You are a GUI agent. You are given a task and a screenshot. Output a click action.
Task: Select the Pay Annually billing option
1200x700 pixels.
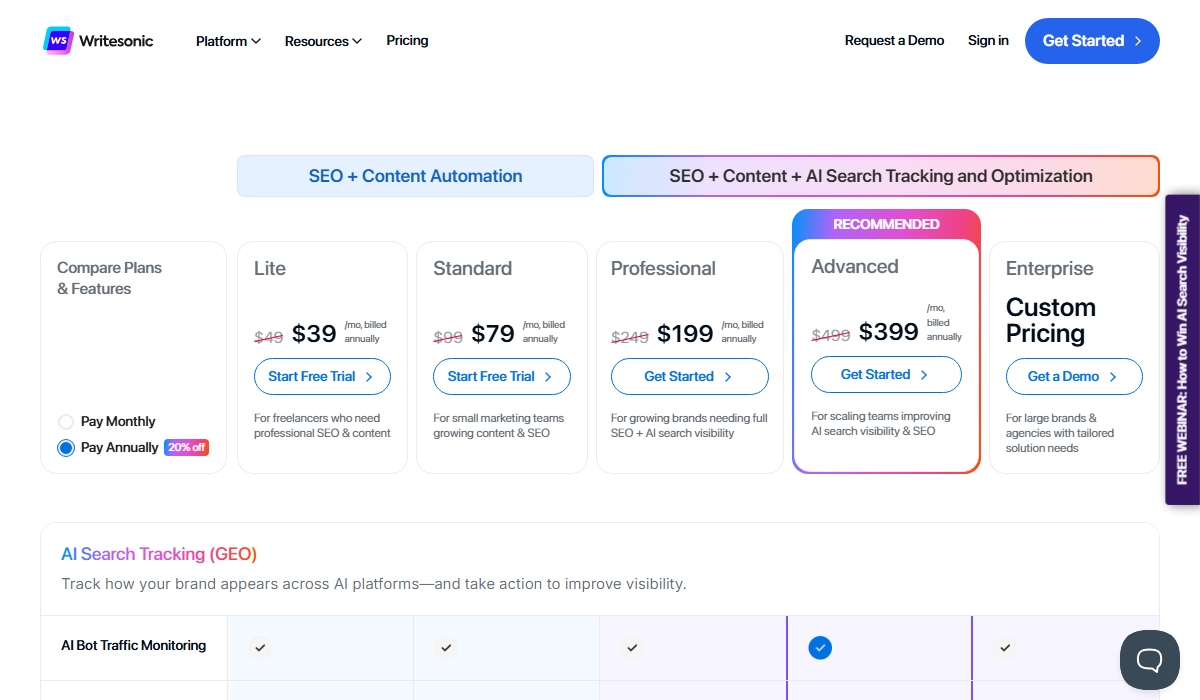66,447
